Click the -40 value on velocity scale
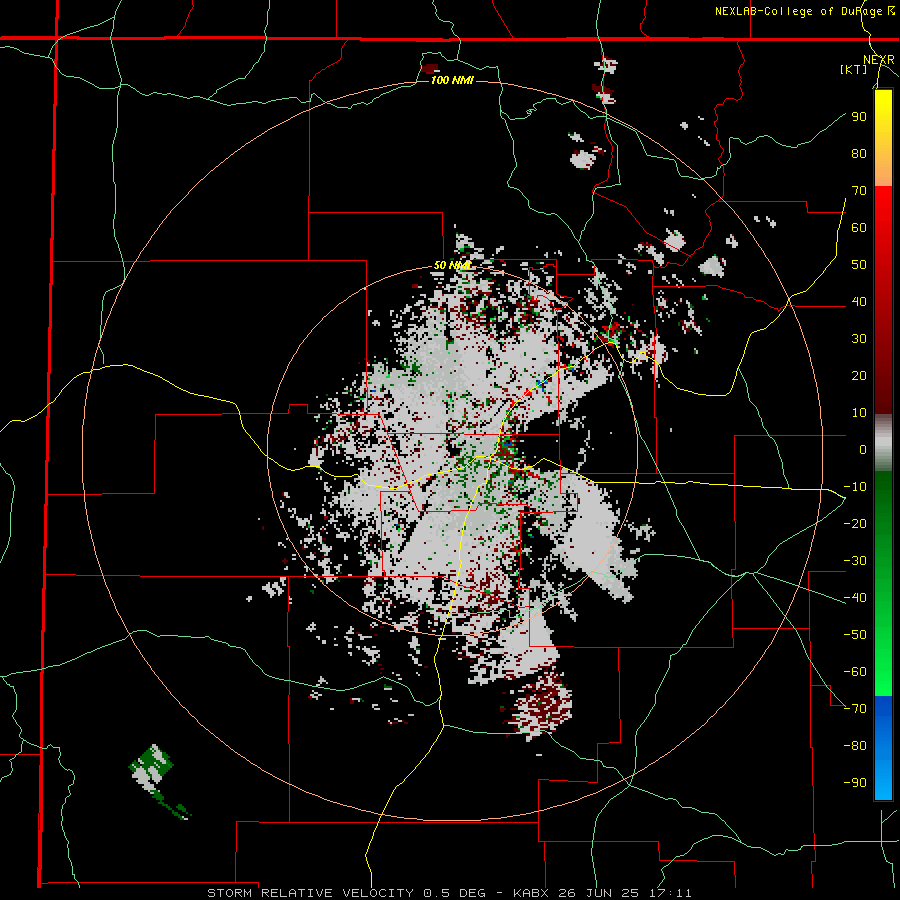The height and width of the screenshot is (900, 900). tap(855, 598)
